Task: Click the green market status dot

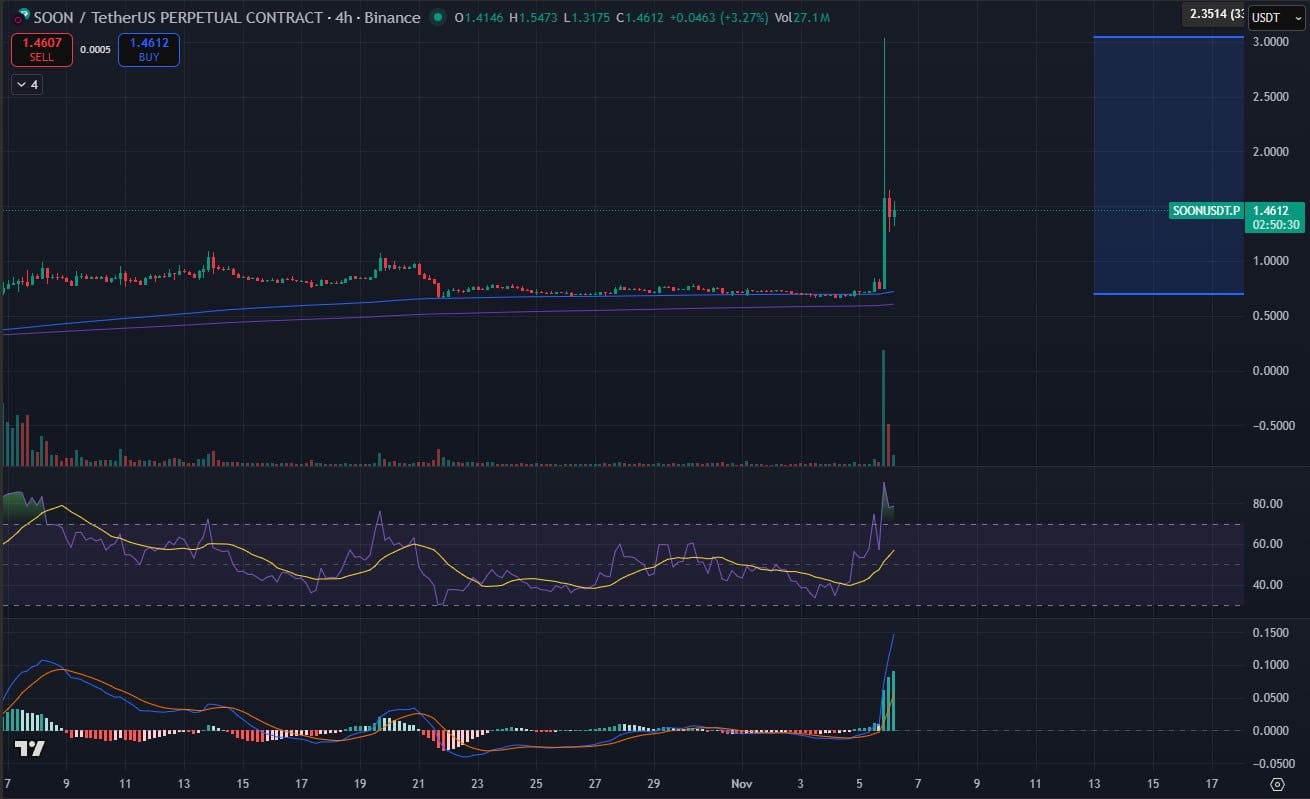Action: coord(438,18)
